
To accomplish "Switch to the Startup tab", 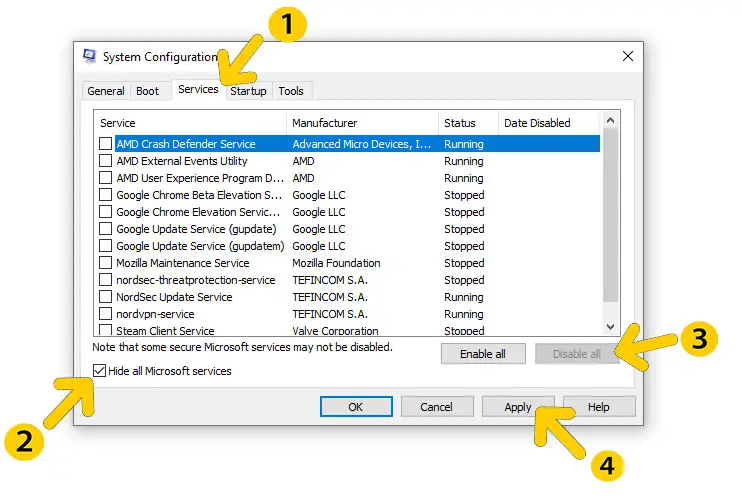I will point(248,91).
